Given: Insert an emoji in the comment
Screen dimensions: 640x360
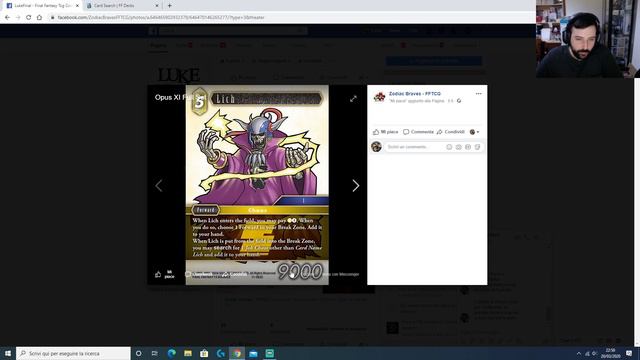Looking at the screenshot, I should click(x=449, y=147).
